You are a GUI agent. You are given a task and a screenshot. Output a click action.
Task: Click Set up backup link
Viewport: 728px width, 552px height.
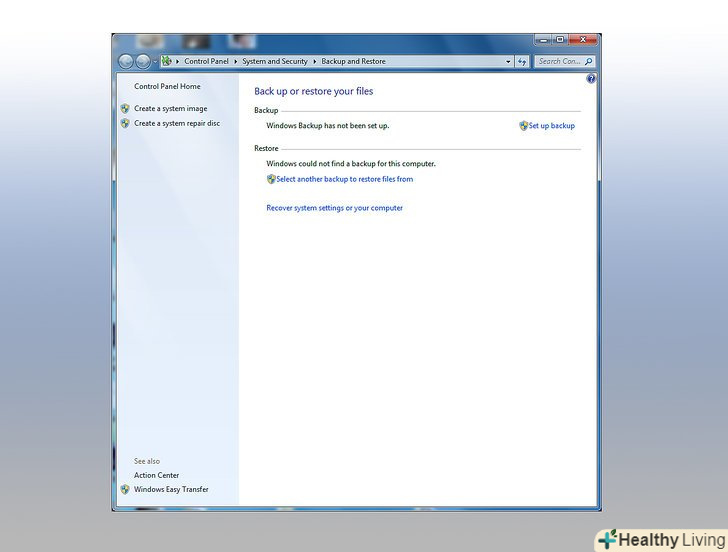[552, 126]
